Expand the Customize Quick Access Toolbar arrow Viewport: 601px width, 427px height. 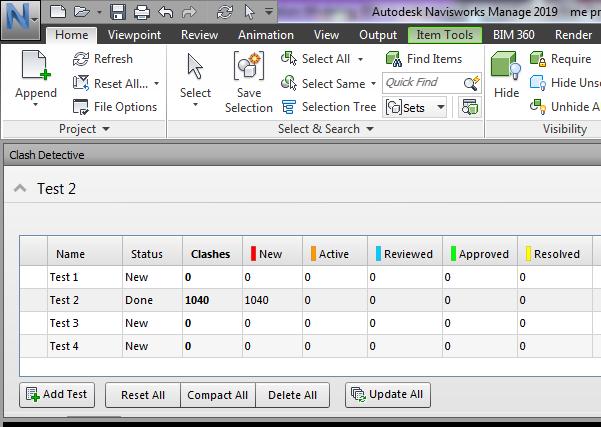(269, 12)
